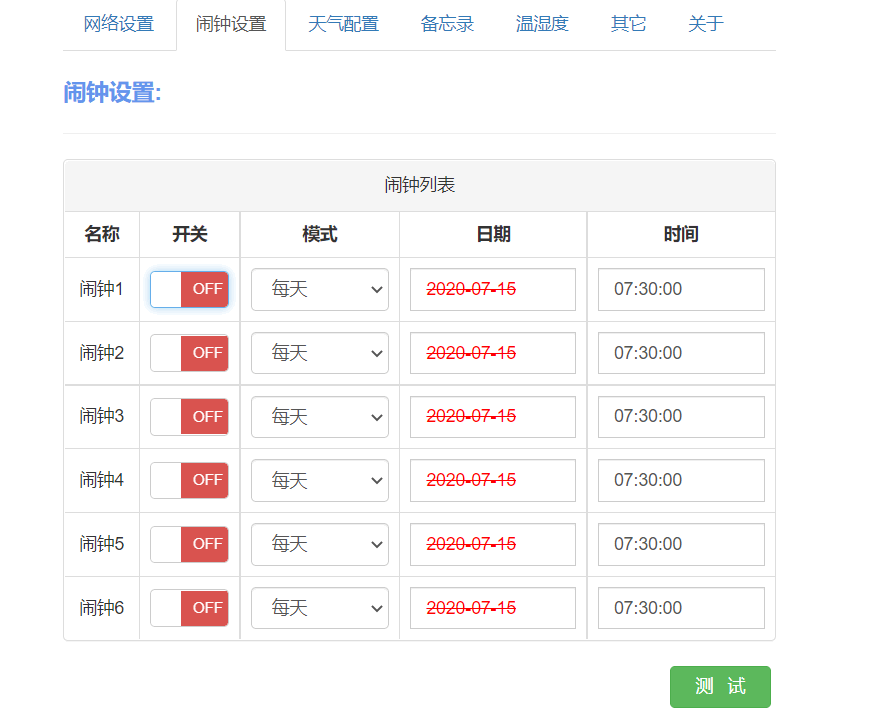The width and height of the screenshot is (886, 728).
Task: Go to the 备忘录 tab
Action: tap(447, 24)
